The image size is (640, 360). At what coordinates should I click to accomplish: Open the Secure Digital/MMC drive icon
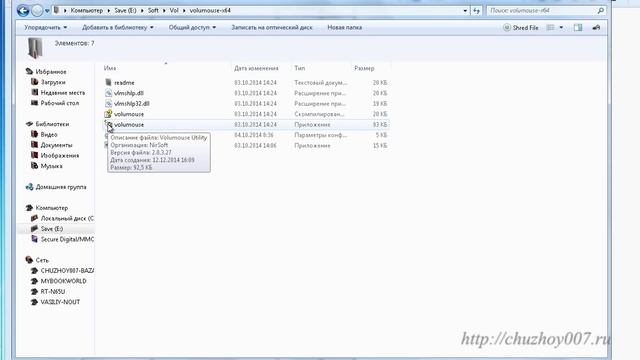[35, 239]
